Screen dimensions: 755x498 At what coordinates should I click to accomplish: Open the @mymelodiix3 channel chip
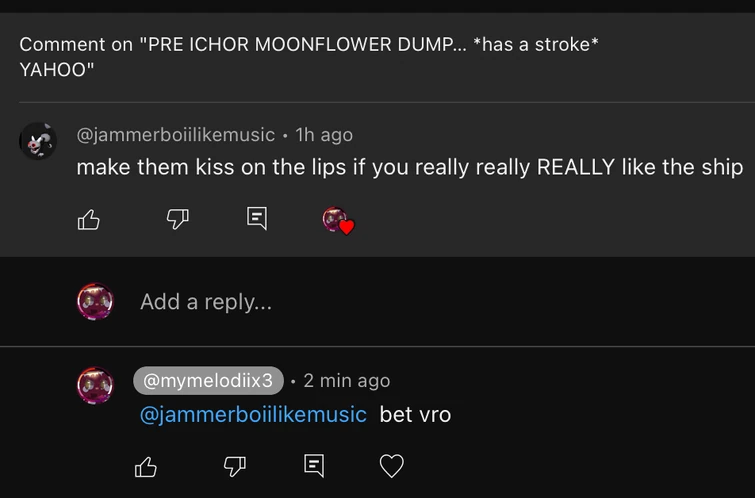click(x=208, y=380)
